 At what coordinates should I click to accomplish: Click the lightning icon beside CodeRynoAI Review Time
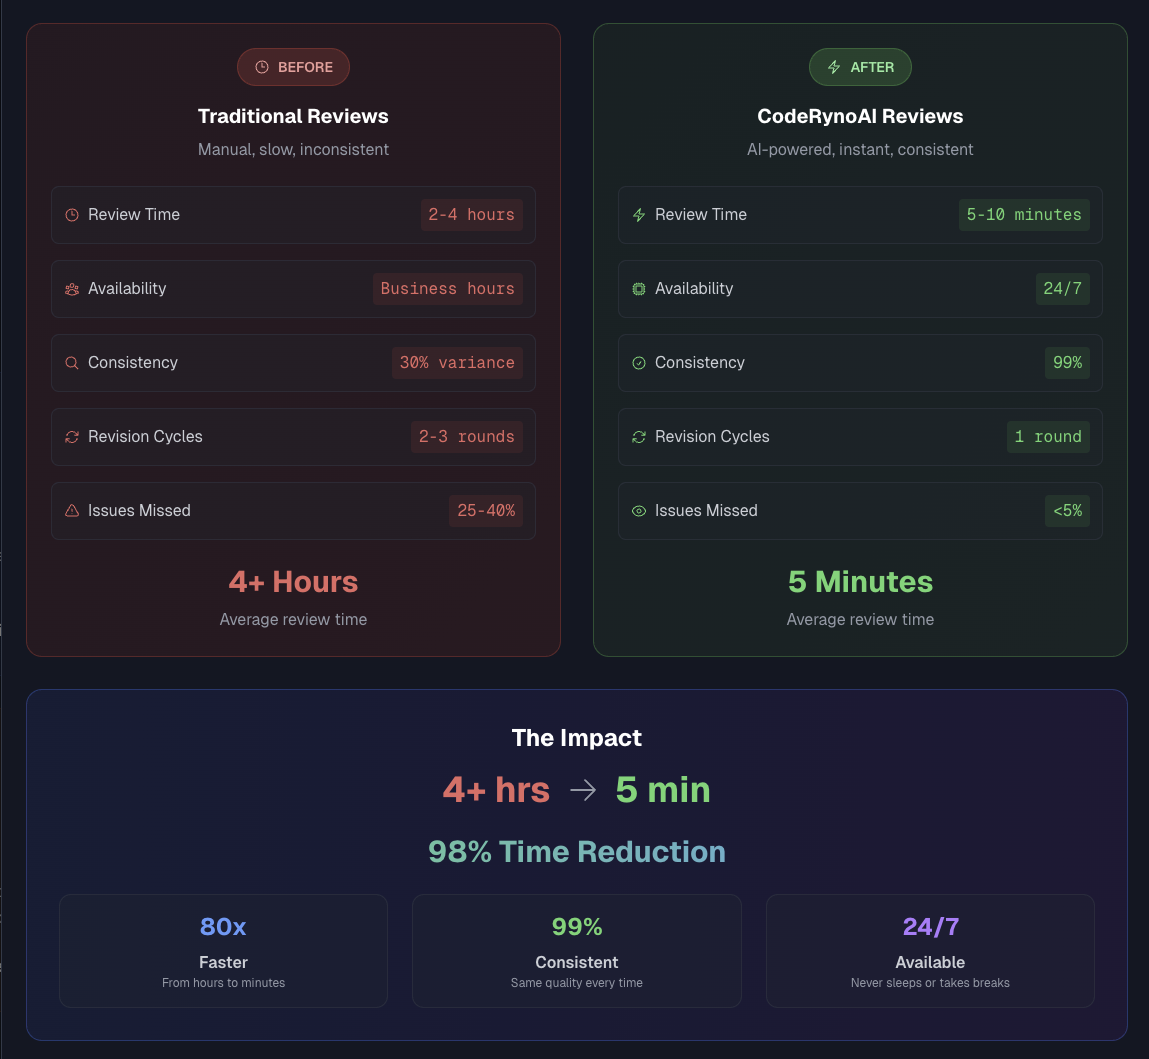point(639,215)
